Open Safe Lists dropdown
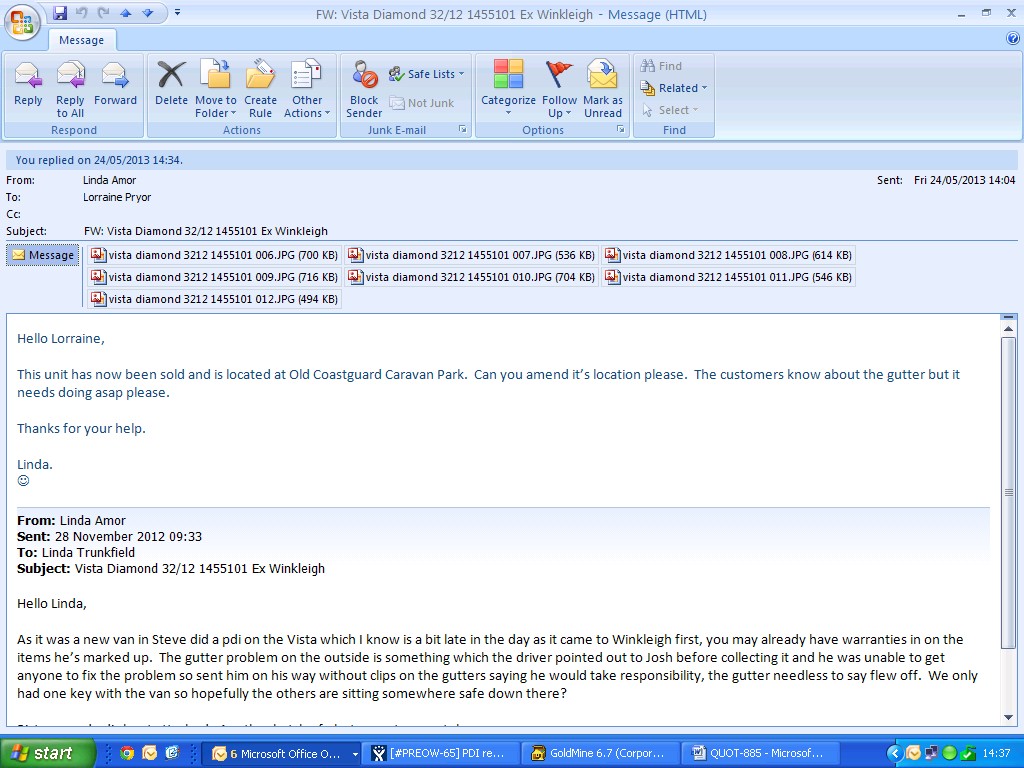The height and width of the screenshot is (768, 1024). click(426, 74)
